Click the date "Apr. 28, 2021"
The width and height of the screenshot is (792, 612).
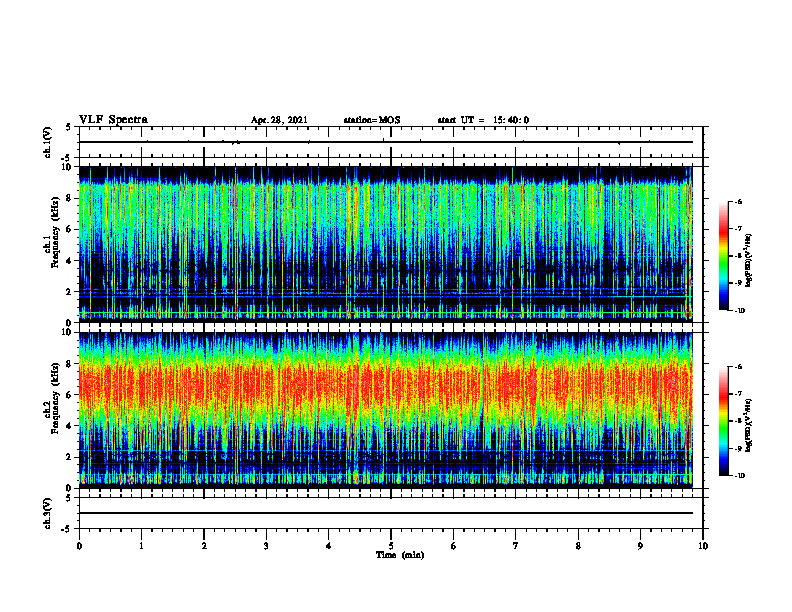click(x=279, y=120)
